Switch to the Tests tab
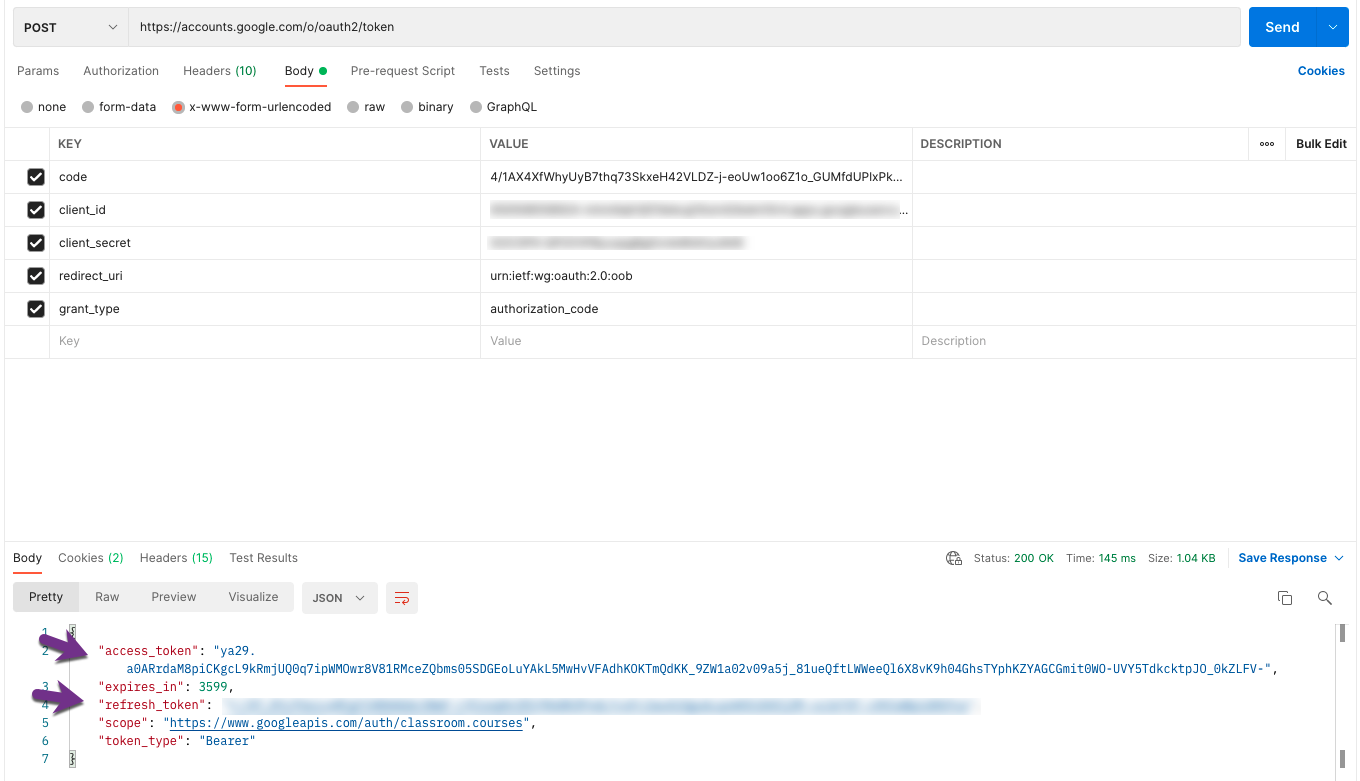Screen dimensions: 1360x781 point(494,71)
